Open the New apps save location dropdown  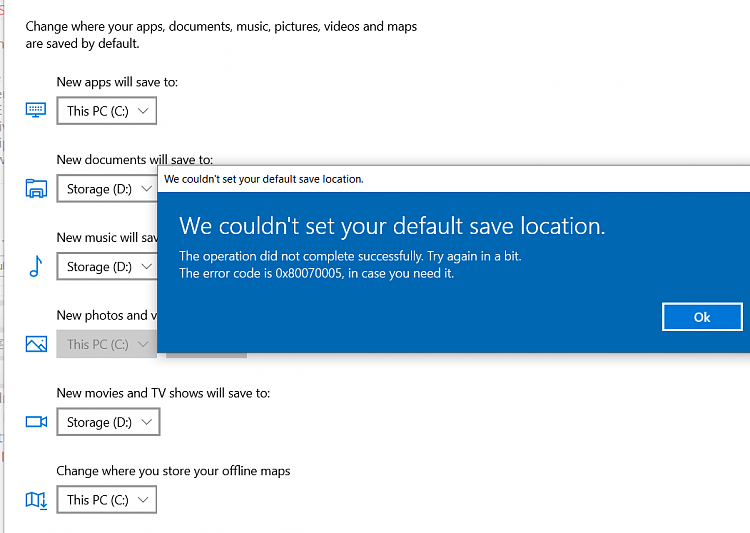point(107,111)
